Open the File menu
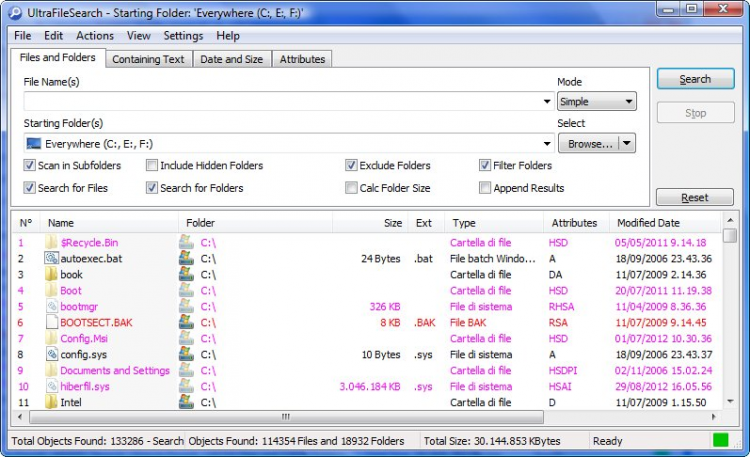The image size is (750, 457). click(22, 35)
